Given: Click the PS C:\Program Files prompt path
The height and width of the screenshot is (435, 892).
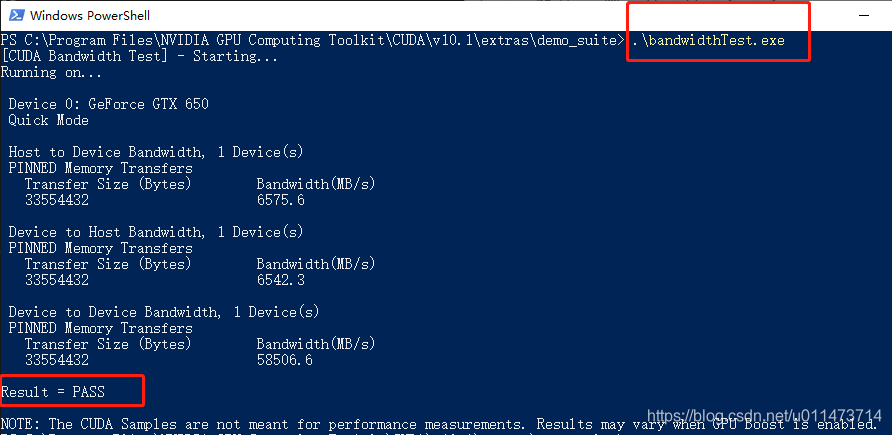Looking at the screenshot, I should tap(312, 40).
